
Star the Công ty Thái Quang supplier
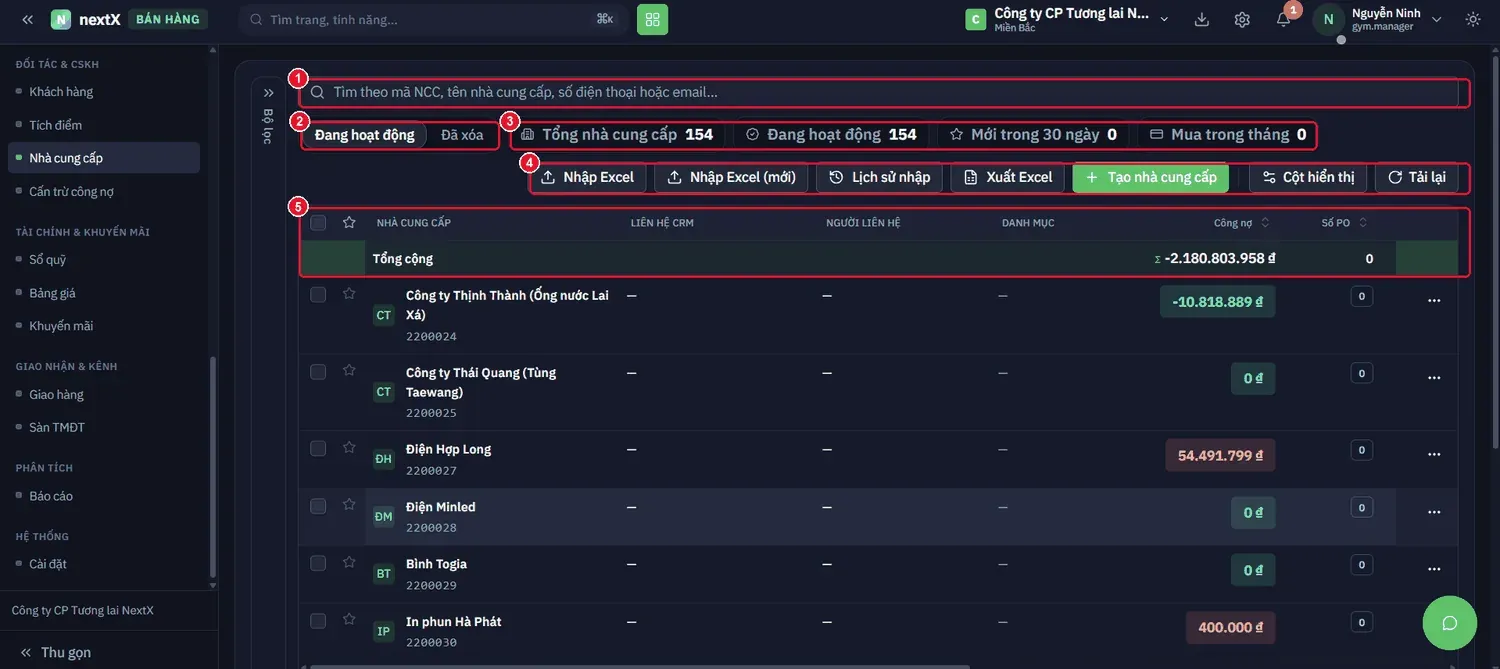click(x=349, y=370)
